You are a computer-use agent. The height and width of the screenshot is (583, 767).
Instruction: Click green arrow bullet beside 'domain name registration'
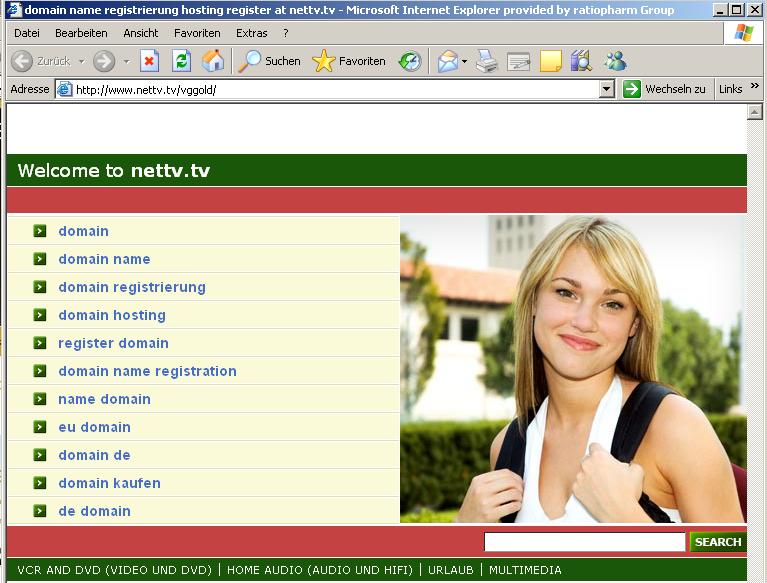click(40, 371)
